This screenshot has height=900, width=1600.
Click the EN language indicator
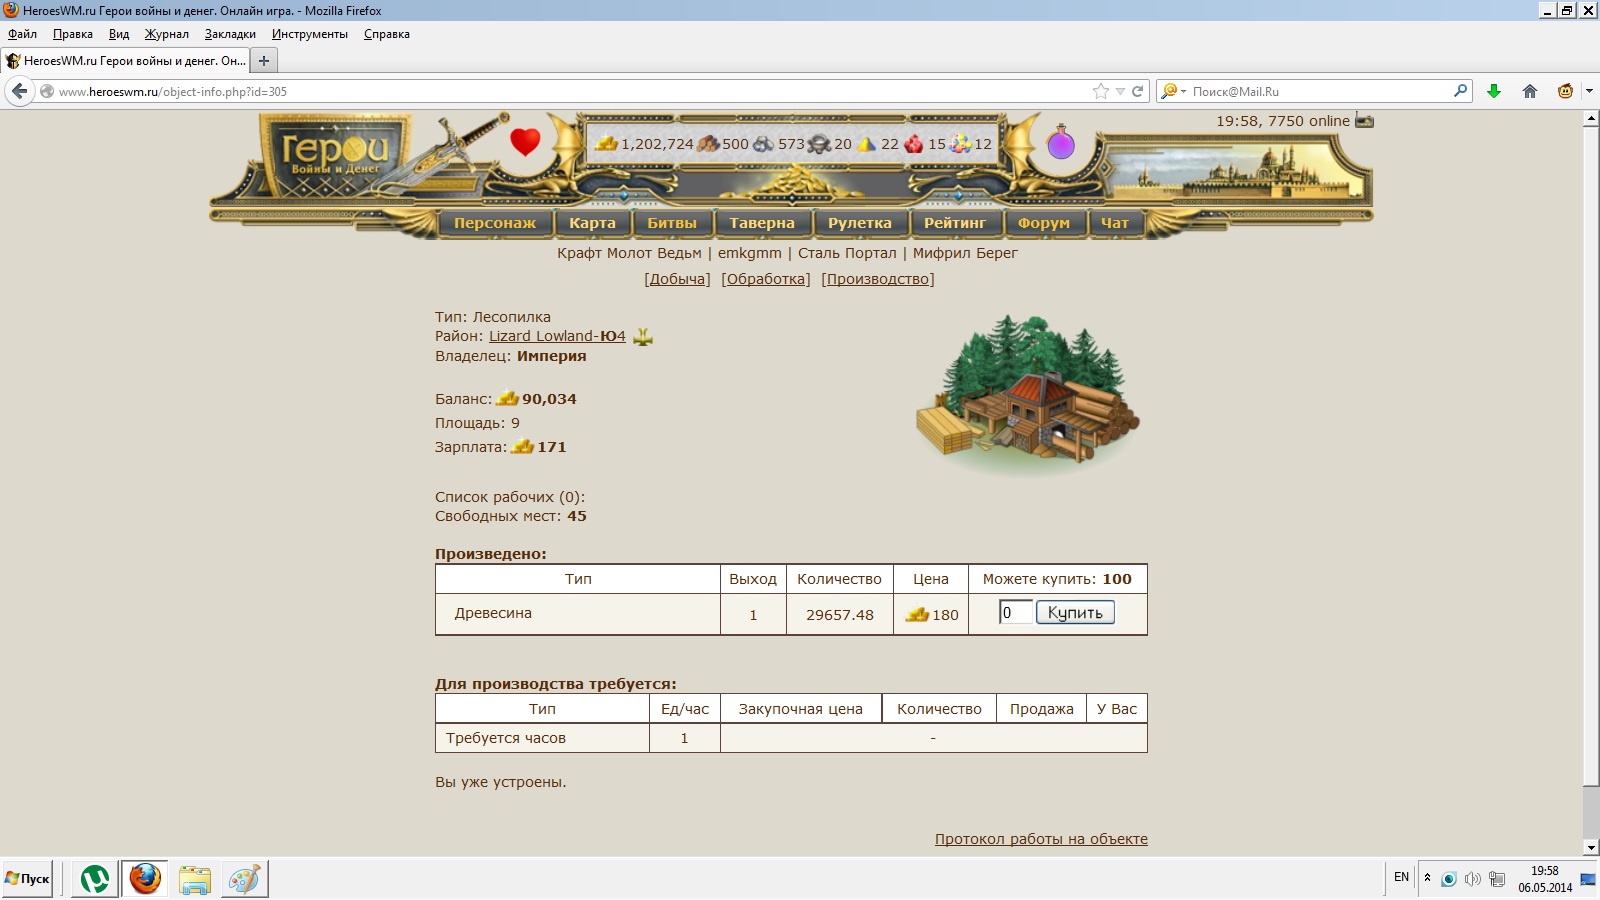1401,877
